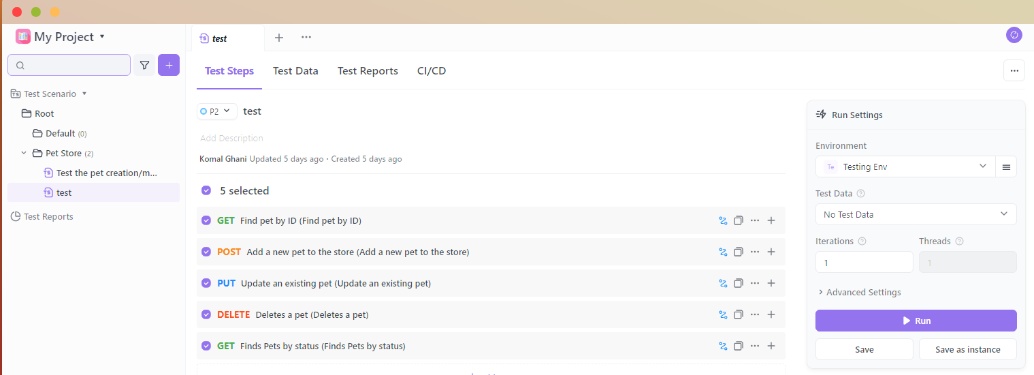Uncheck the GET Finds Pets by status step
1034x375 pixels.
tap(206, 346)
